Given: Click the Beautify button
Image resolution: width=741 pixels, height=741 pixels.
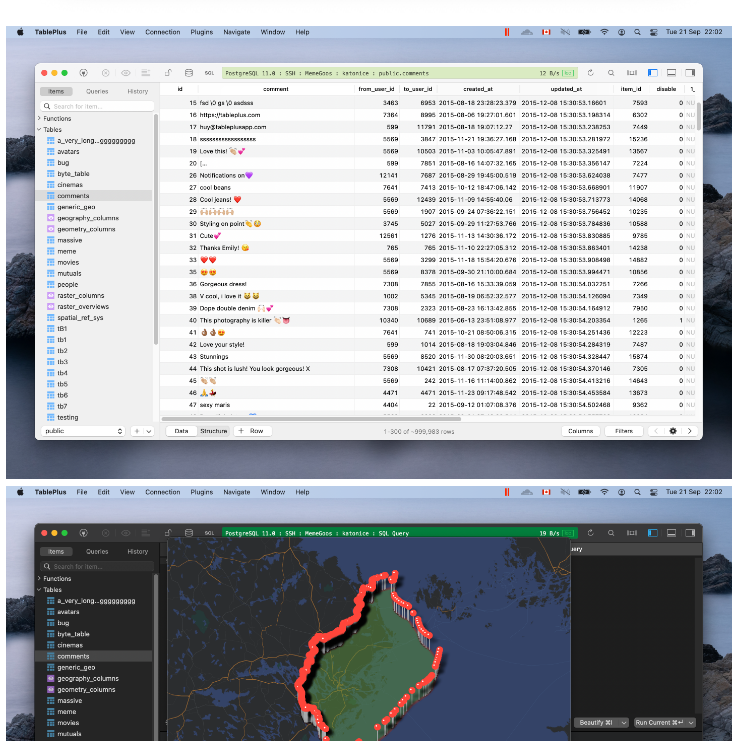Looking at the screenshot, I should pyautogui.click(x=596, y=723).
